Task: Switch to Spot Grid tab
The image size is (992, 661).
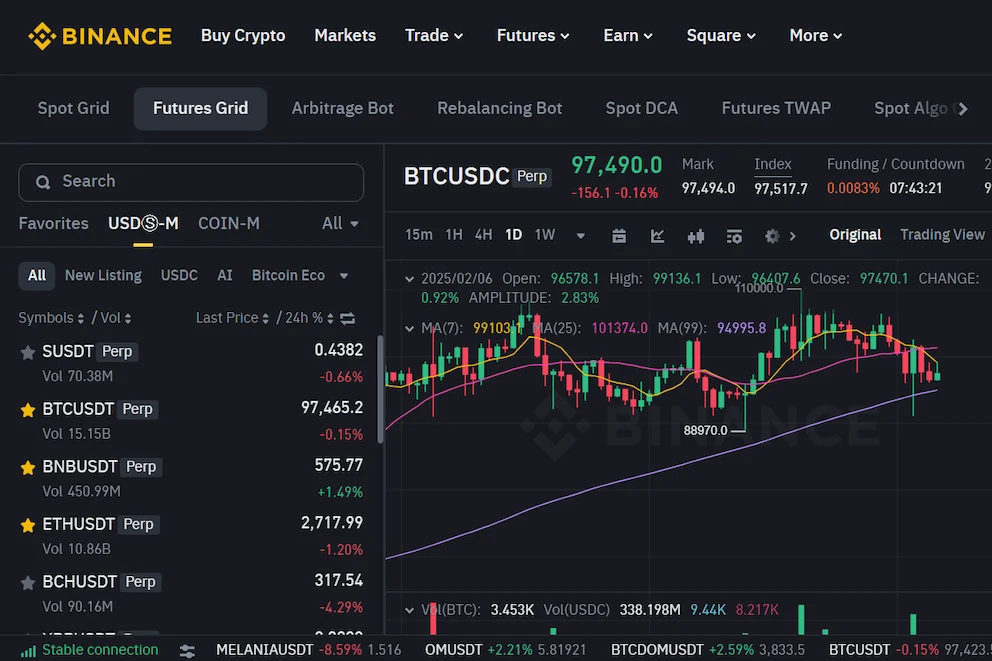Action: point(73,108)
